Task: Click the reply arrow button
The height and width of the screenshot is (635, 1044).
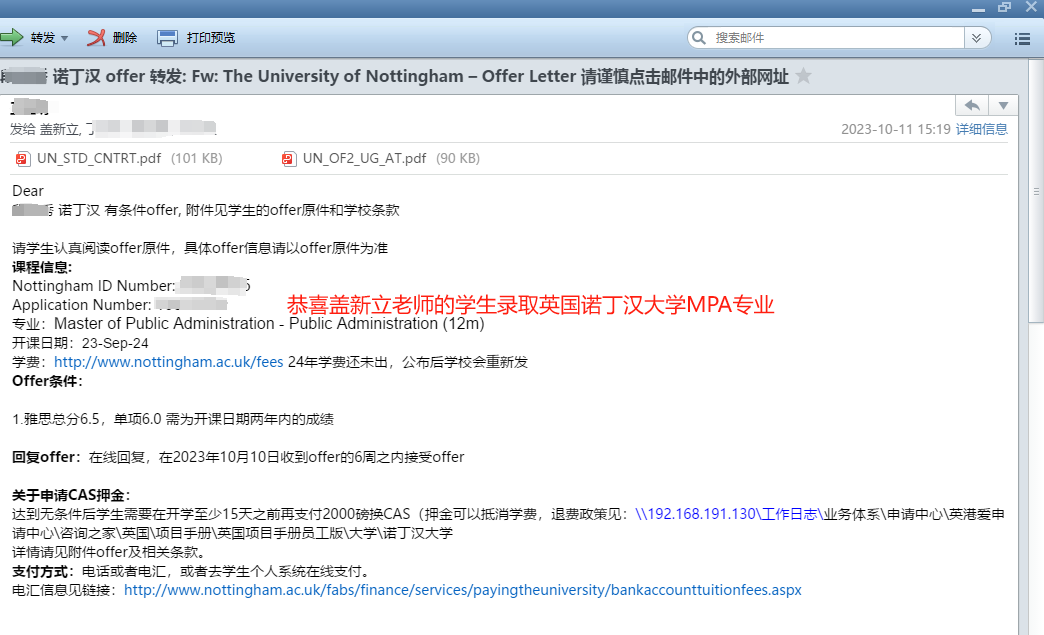Action: [x=972, y=106]
